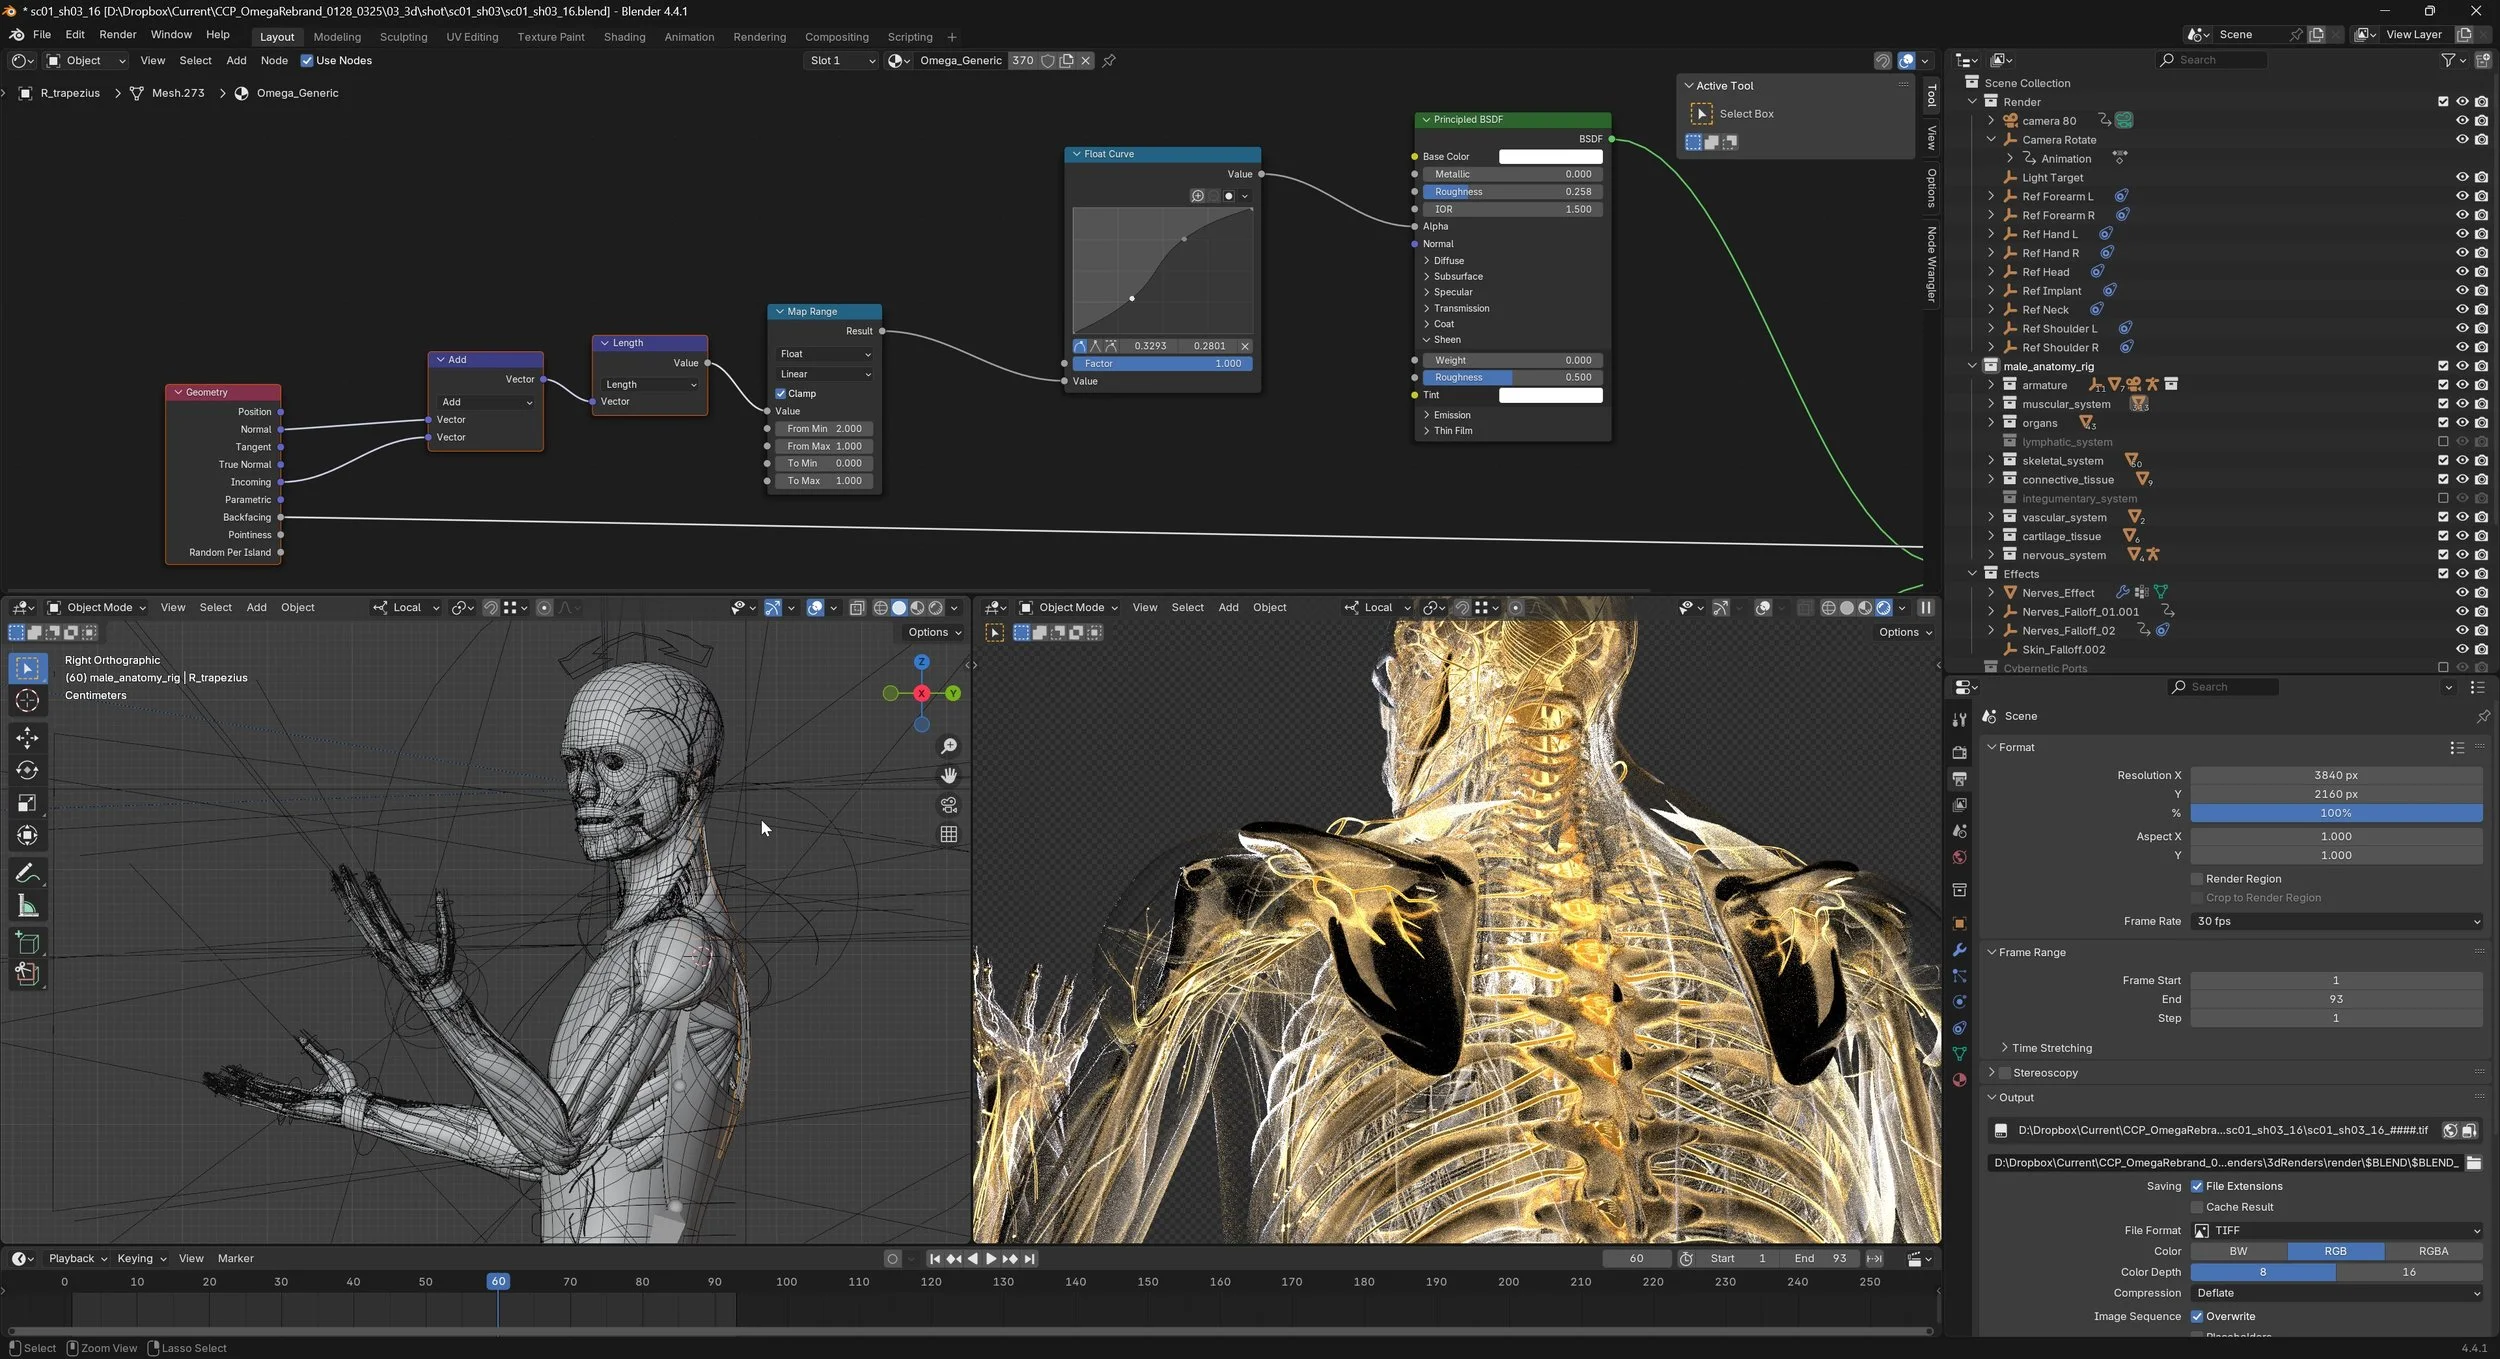Viewport: 2500px width, 1359px height.
Task: Expand the Time Stretching panel
Action: (2050, 1048)
